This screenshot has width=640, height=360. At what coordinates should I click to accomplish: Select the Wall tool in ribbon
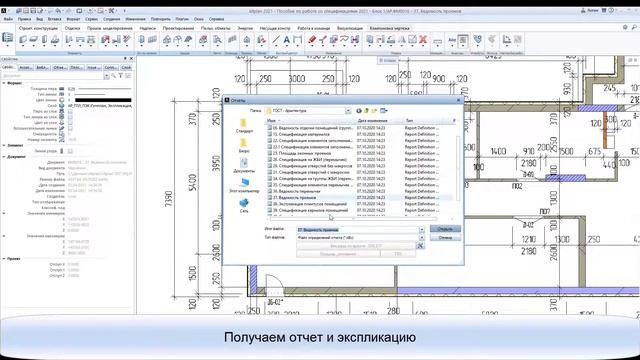click(23, 40)
